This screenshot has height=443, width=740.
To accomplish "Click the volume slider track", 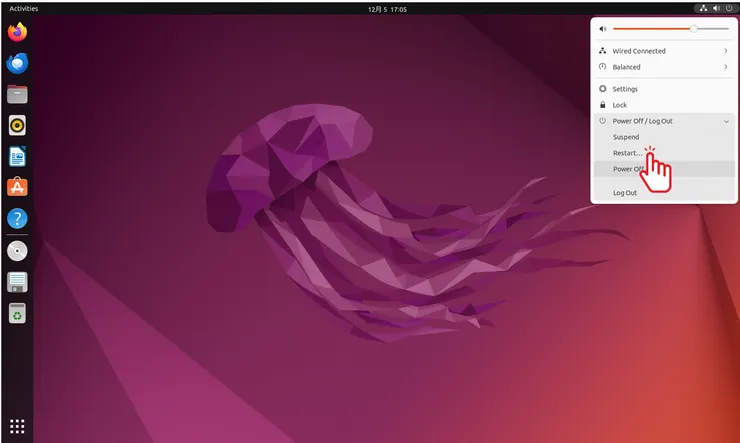I will pyautogui.click(x=655, y=29).
